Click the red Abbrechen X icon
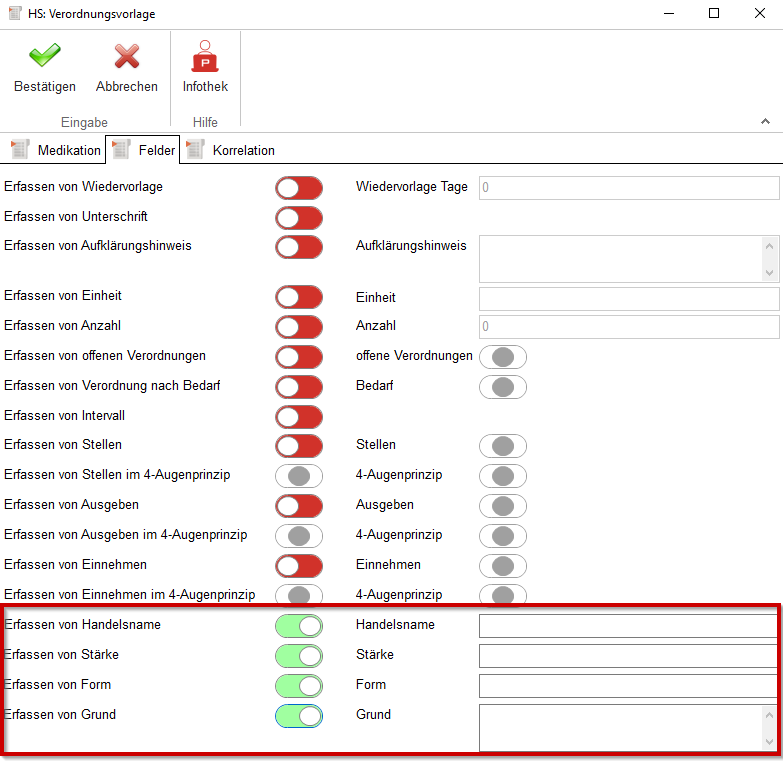783x761 pixels. tap(126, 57)
